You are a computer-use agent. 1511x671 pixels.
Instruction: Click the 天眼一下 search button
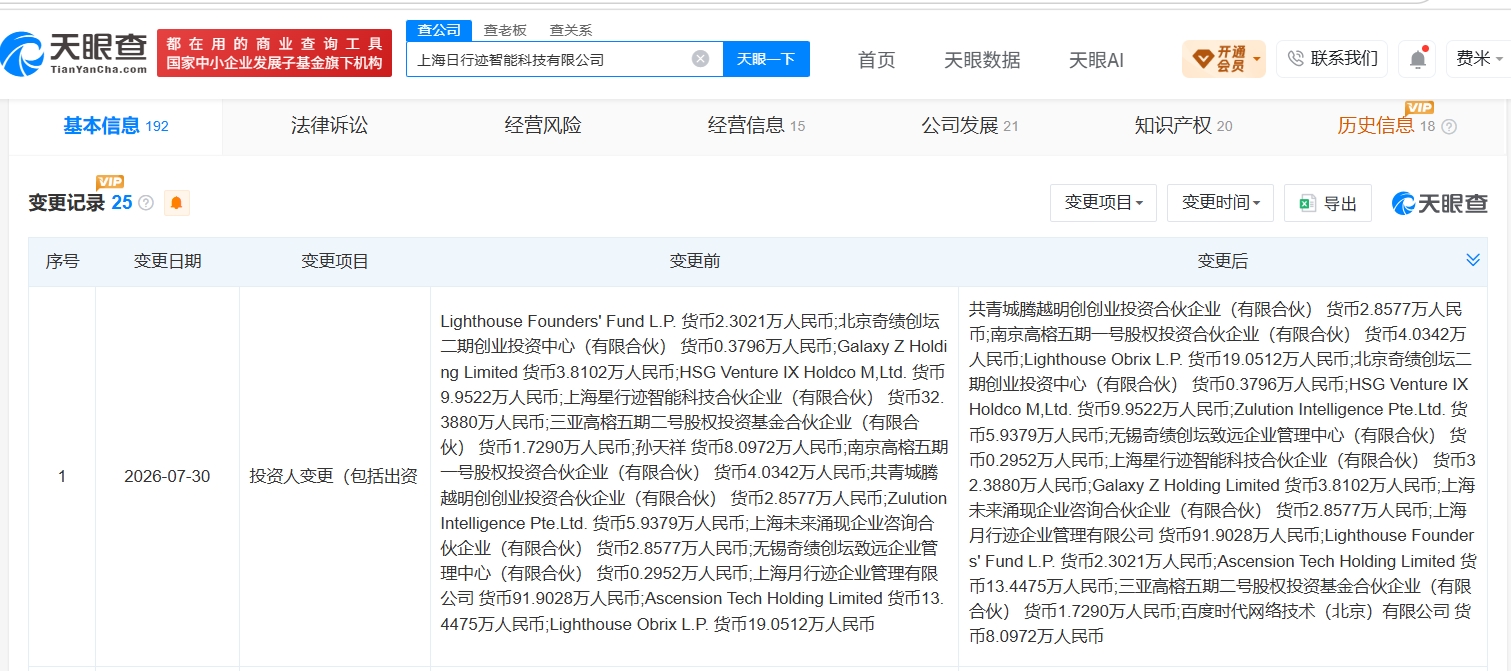766,59
